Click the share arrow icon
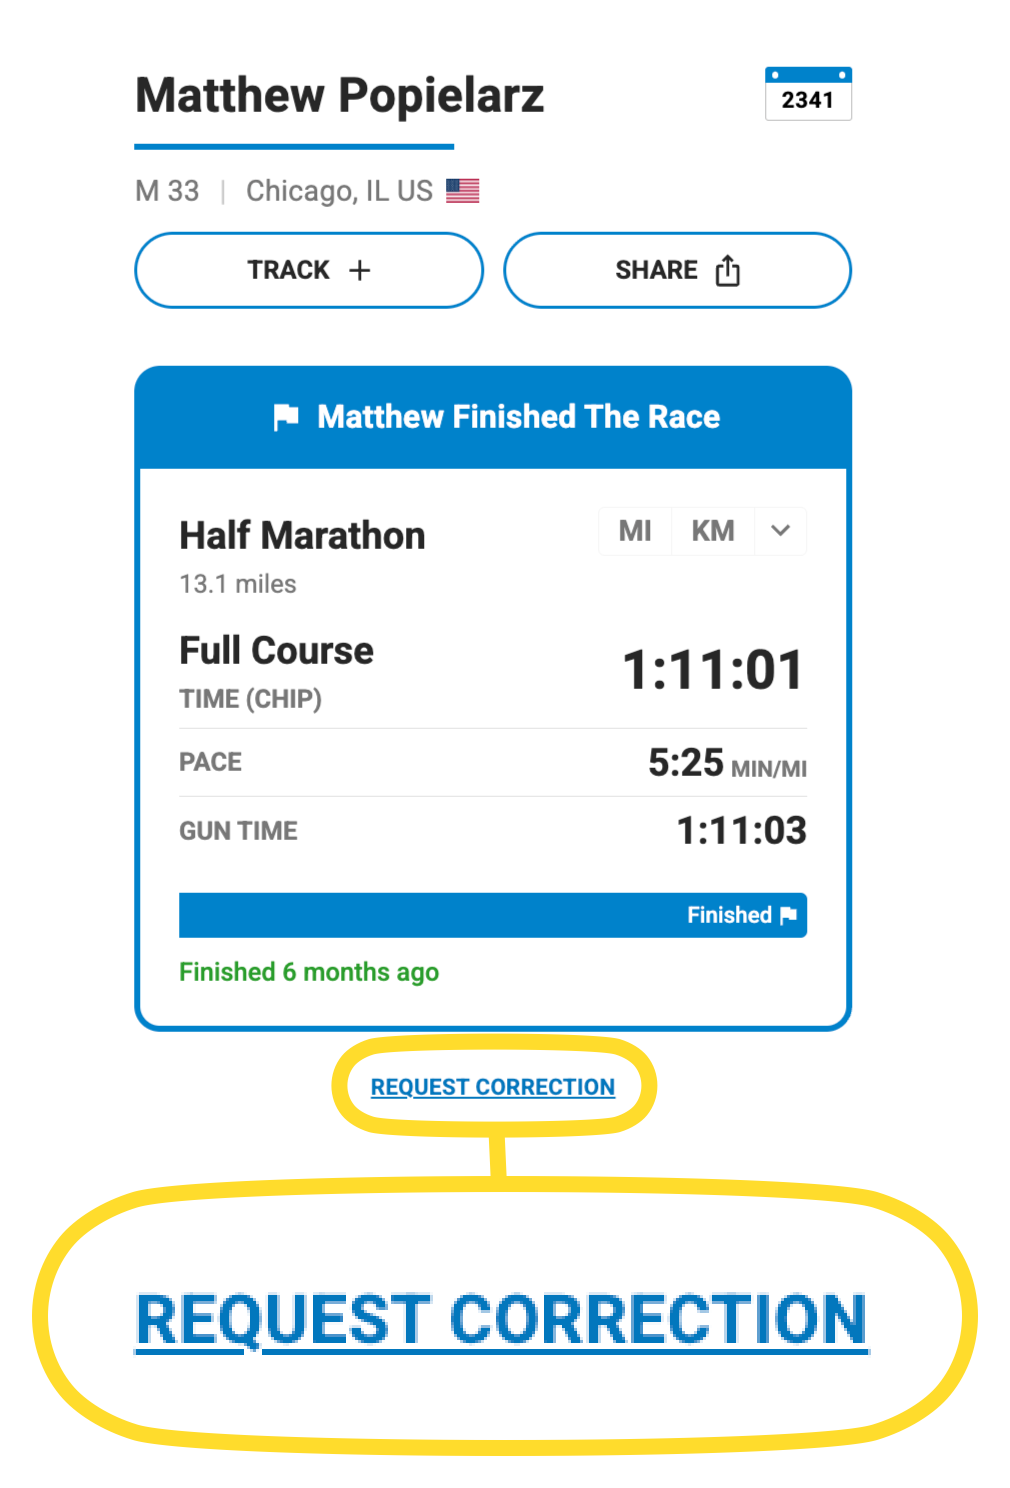Image resolution: width=1010 pixels, height=1488 pixels. [728, 271]
